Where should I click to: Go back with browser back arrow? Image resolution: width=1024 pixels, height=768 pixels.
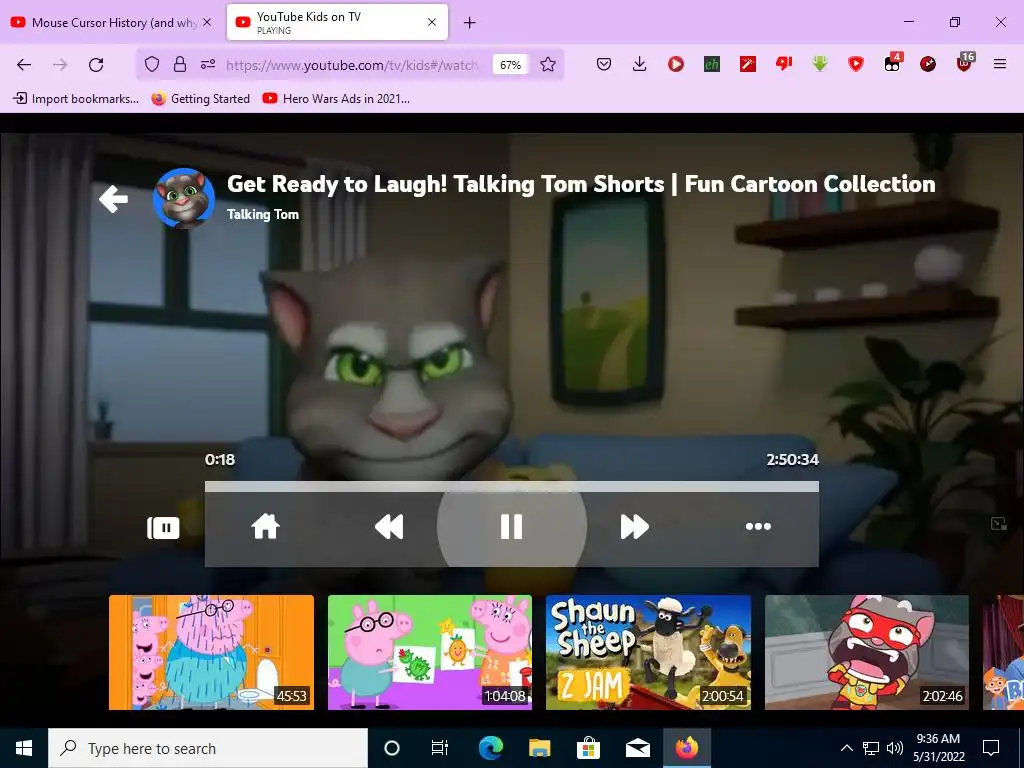[x=24, y=64]
